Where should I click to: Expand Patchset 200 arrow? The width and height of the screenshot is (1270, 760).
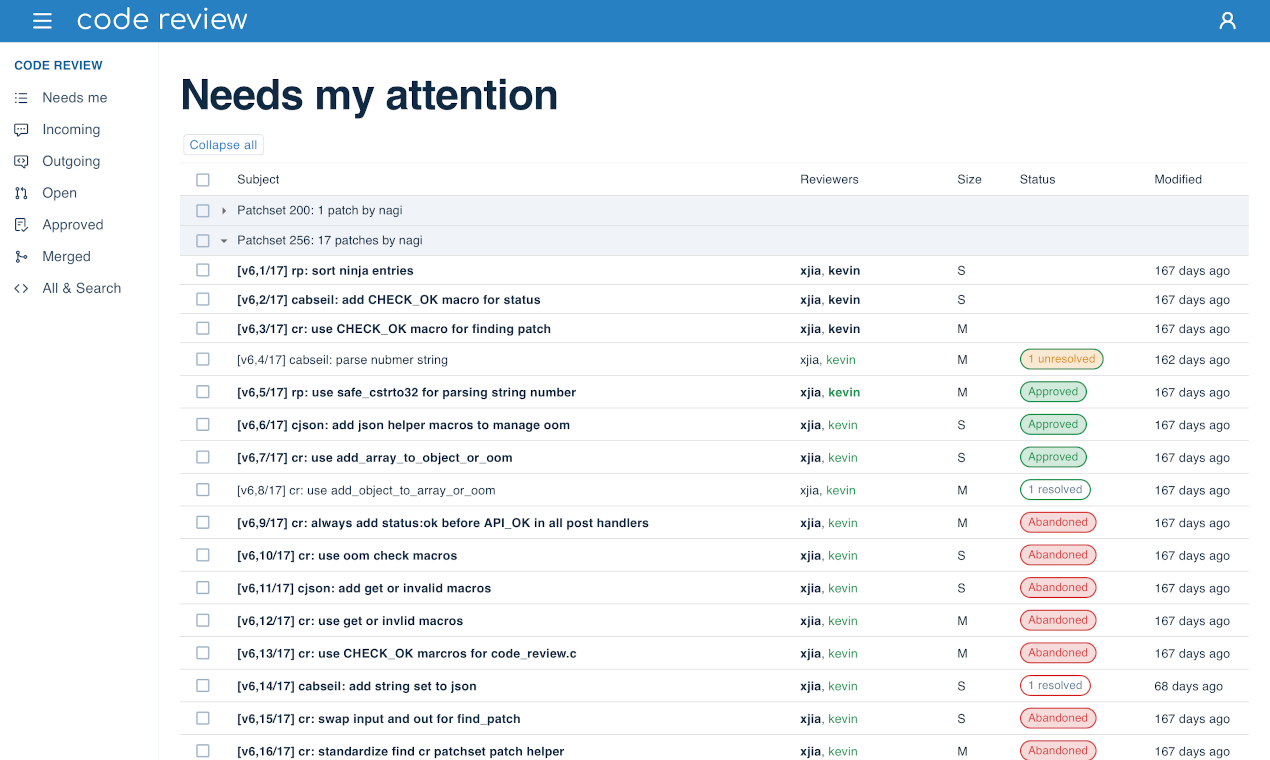tap(224, 211)
